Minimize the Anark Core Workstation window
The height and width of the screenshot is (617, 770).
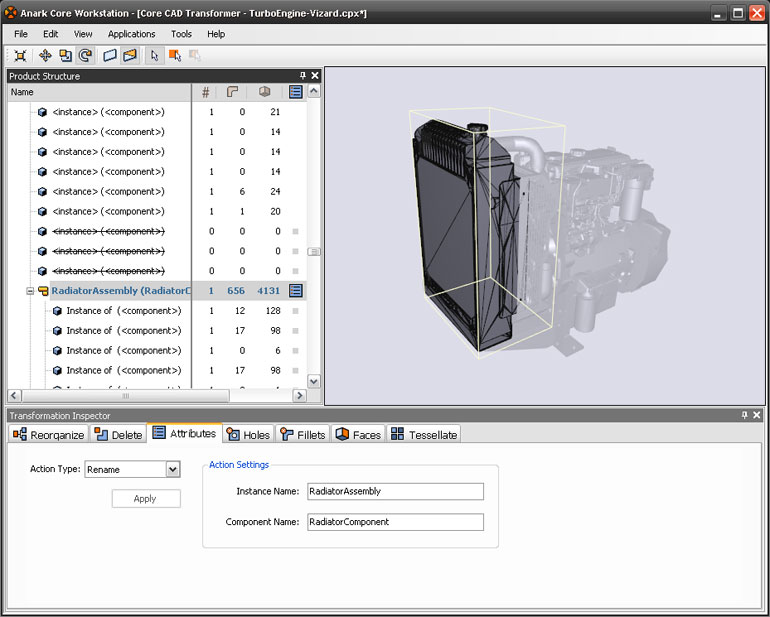[x=718, y=13]
